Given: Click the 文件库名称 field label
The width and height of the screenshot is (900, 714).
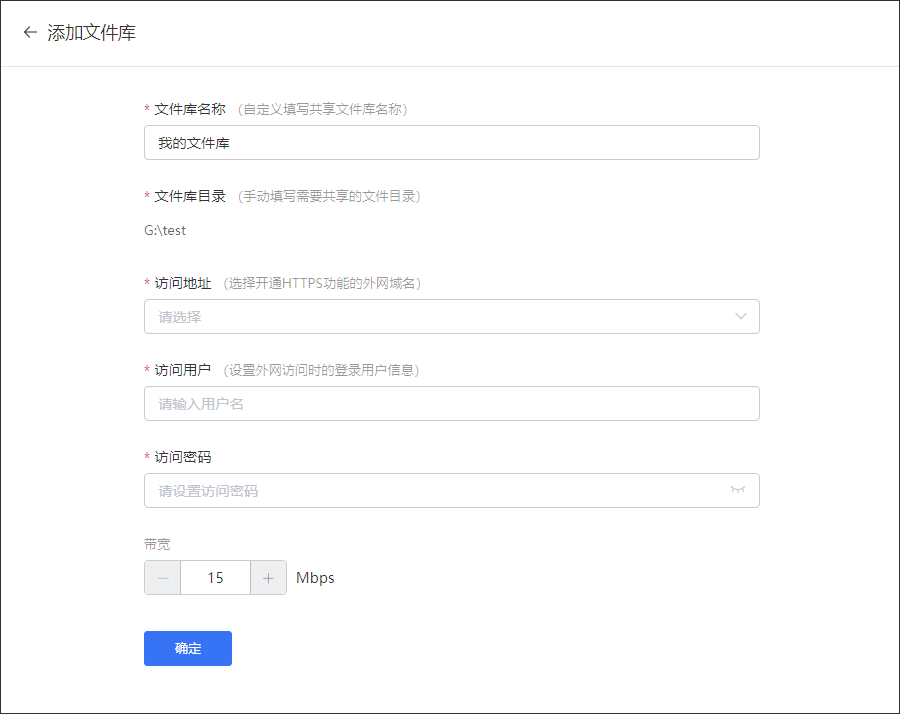Looking at the screenshot, I should tap(190, 109).
